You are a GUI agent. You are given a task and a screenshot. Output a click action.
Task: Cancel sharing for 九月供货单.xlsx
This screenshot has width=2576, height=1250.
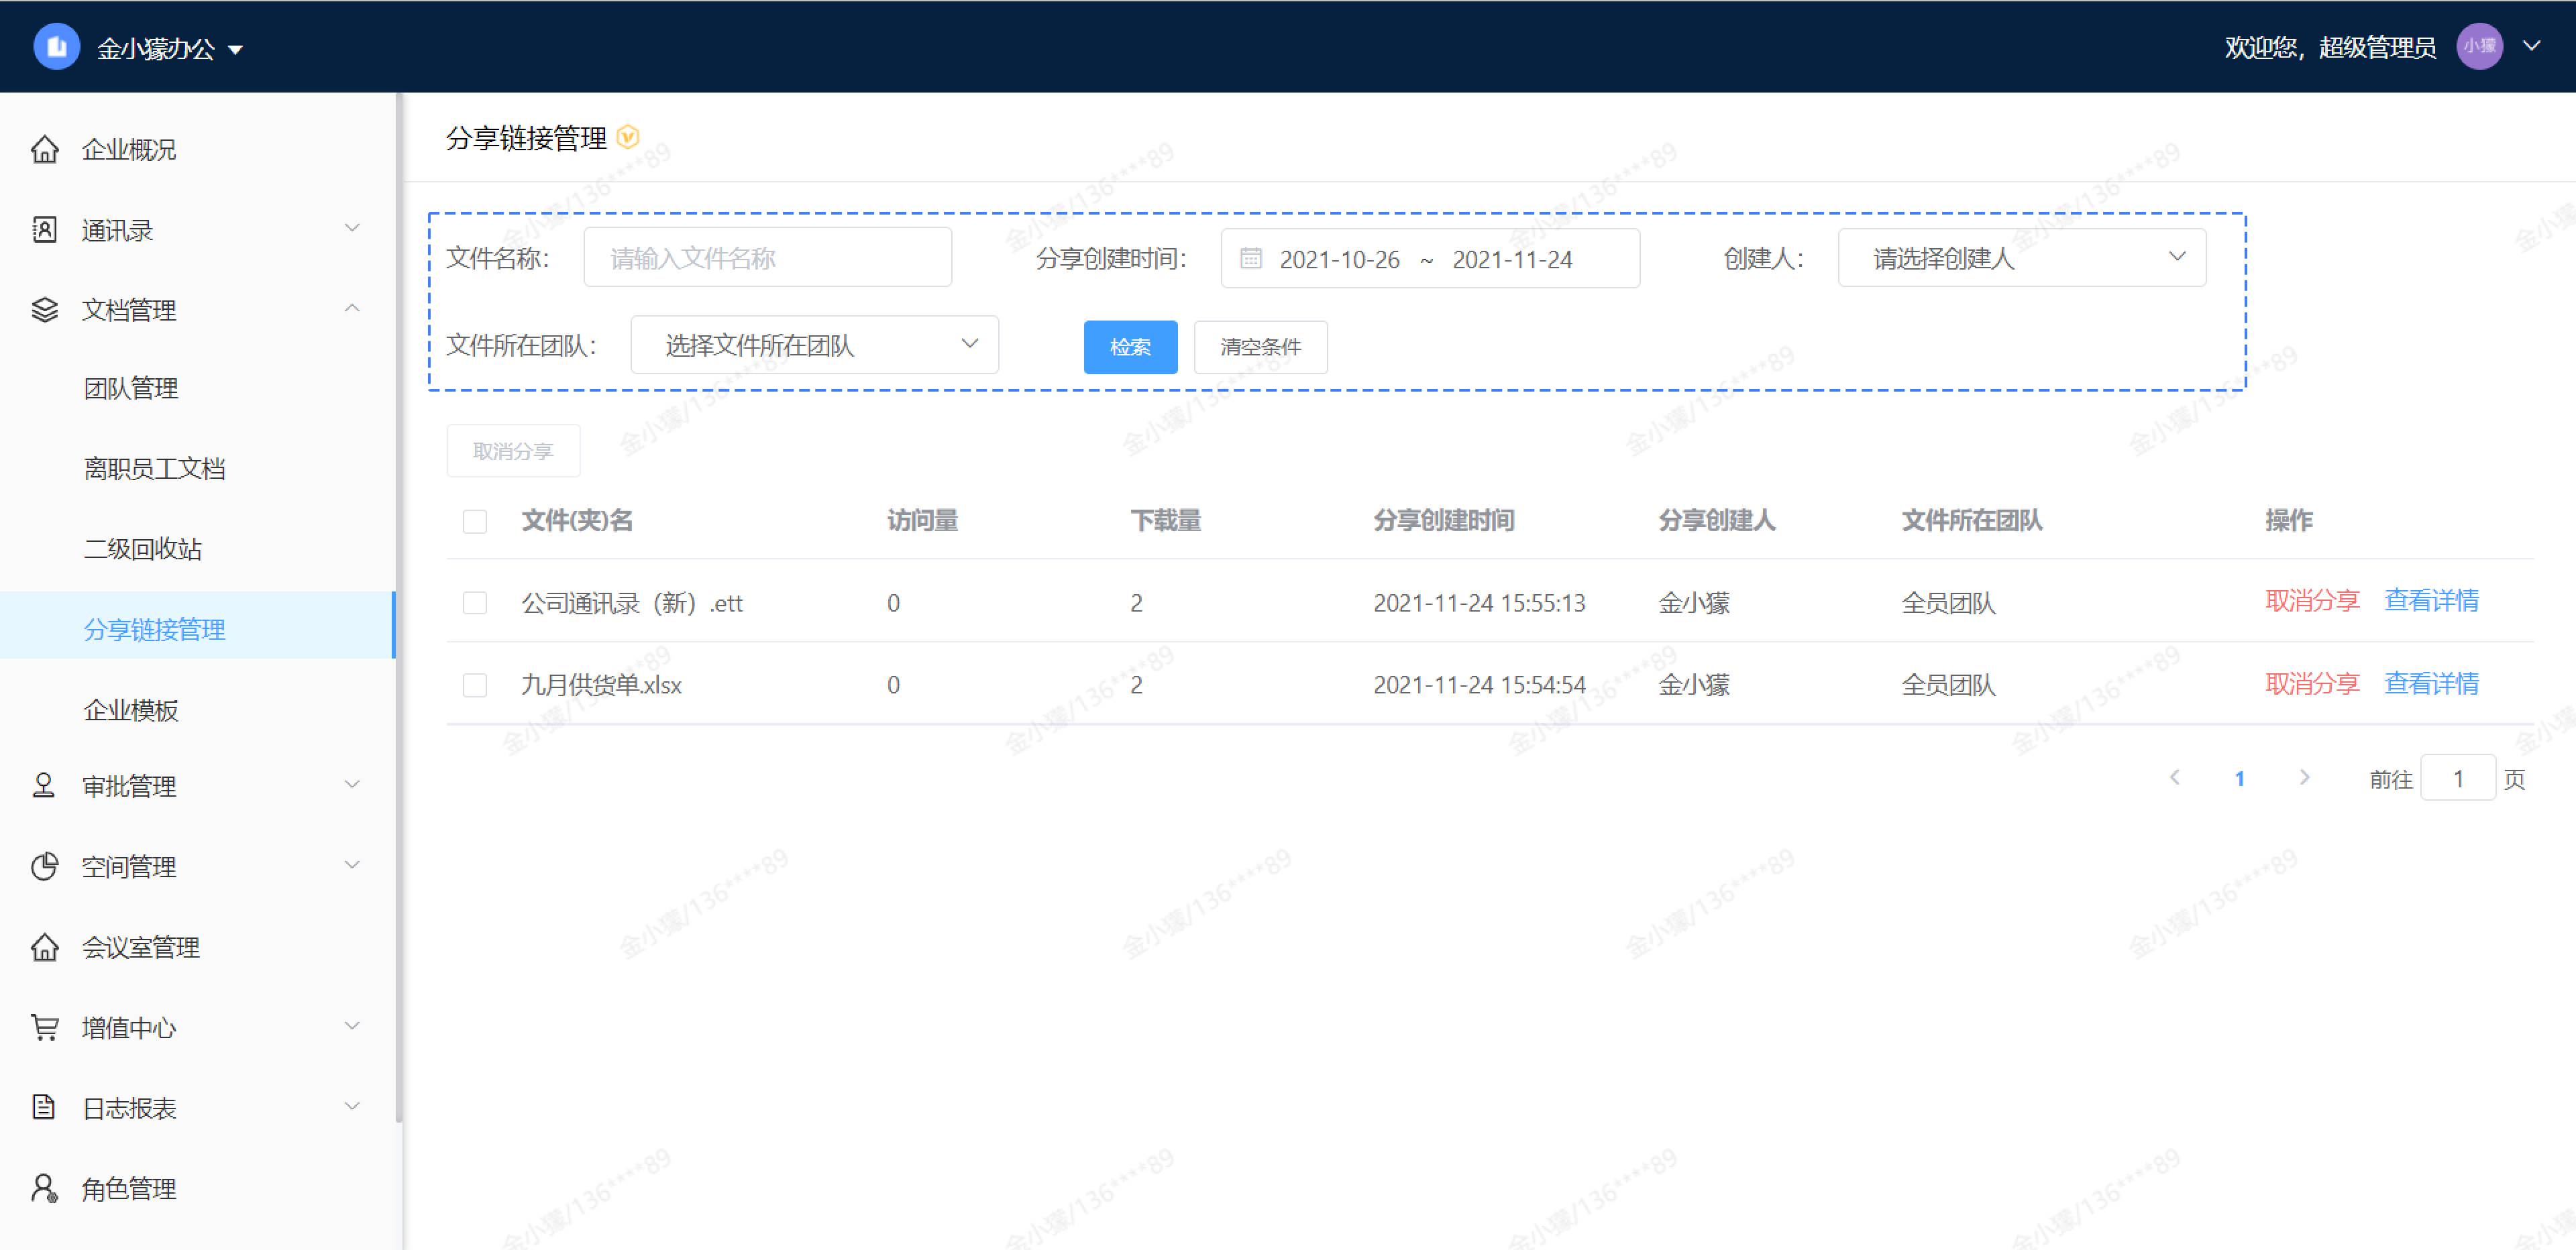2312,683
